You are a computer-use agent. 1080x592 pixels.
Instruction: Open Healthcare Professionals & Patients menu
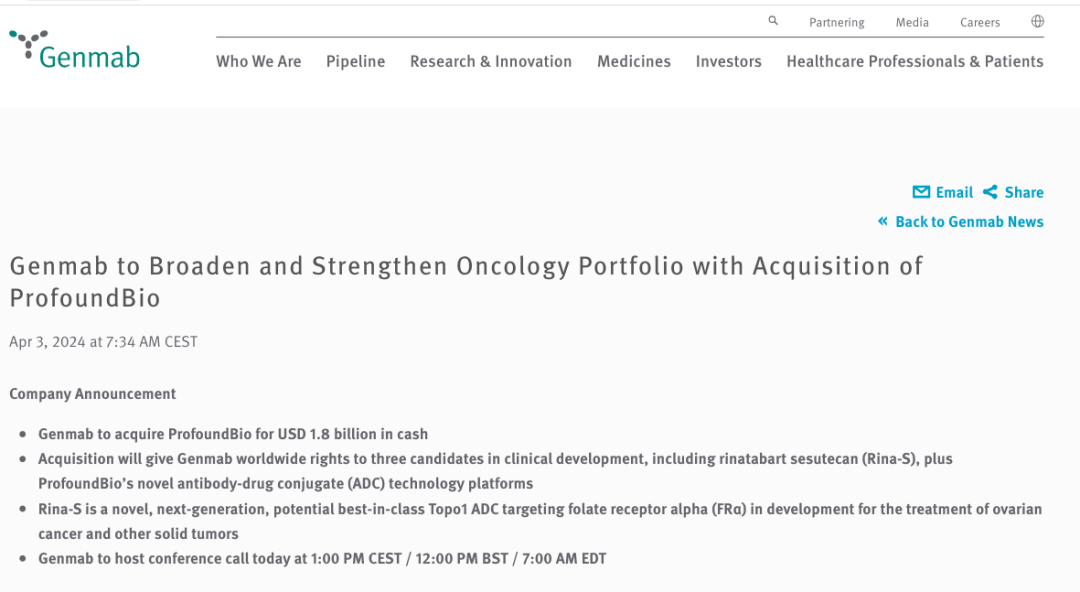pos(915,61)
